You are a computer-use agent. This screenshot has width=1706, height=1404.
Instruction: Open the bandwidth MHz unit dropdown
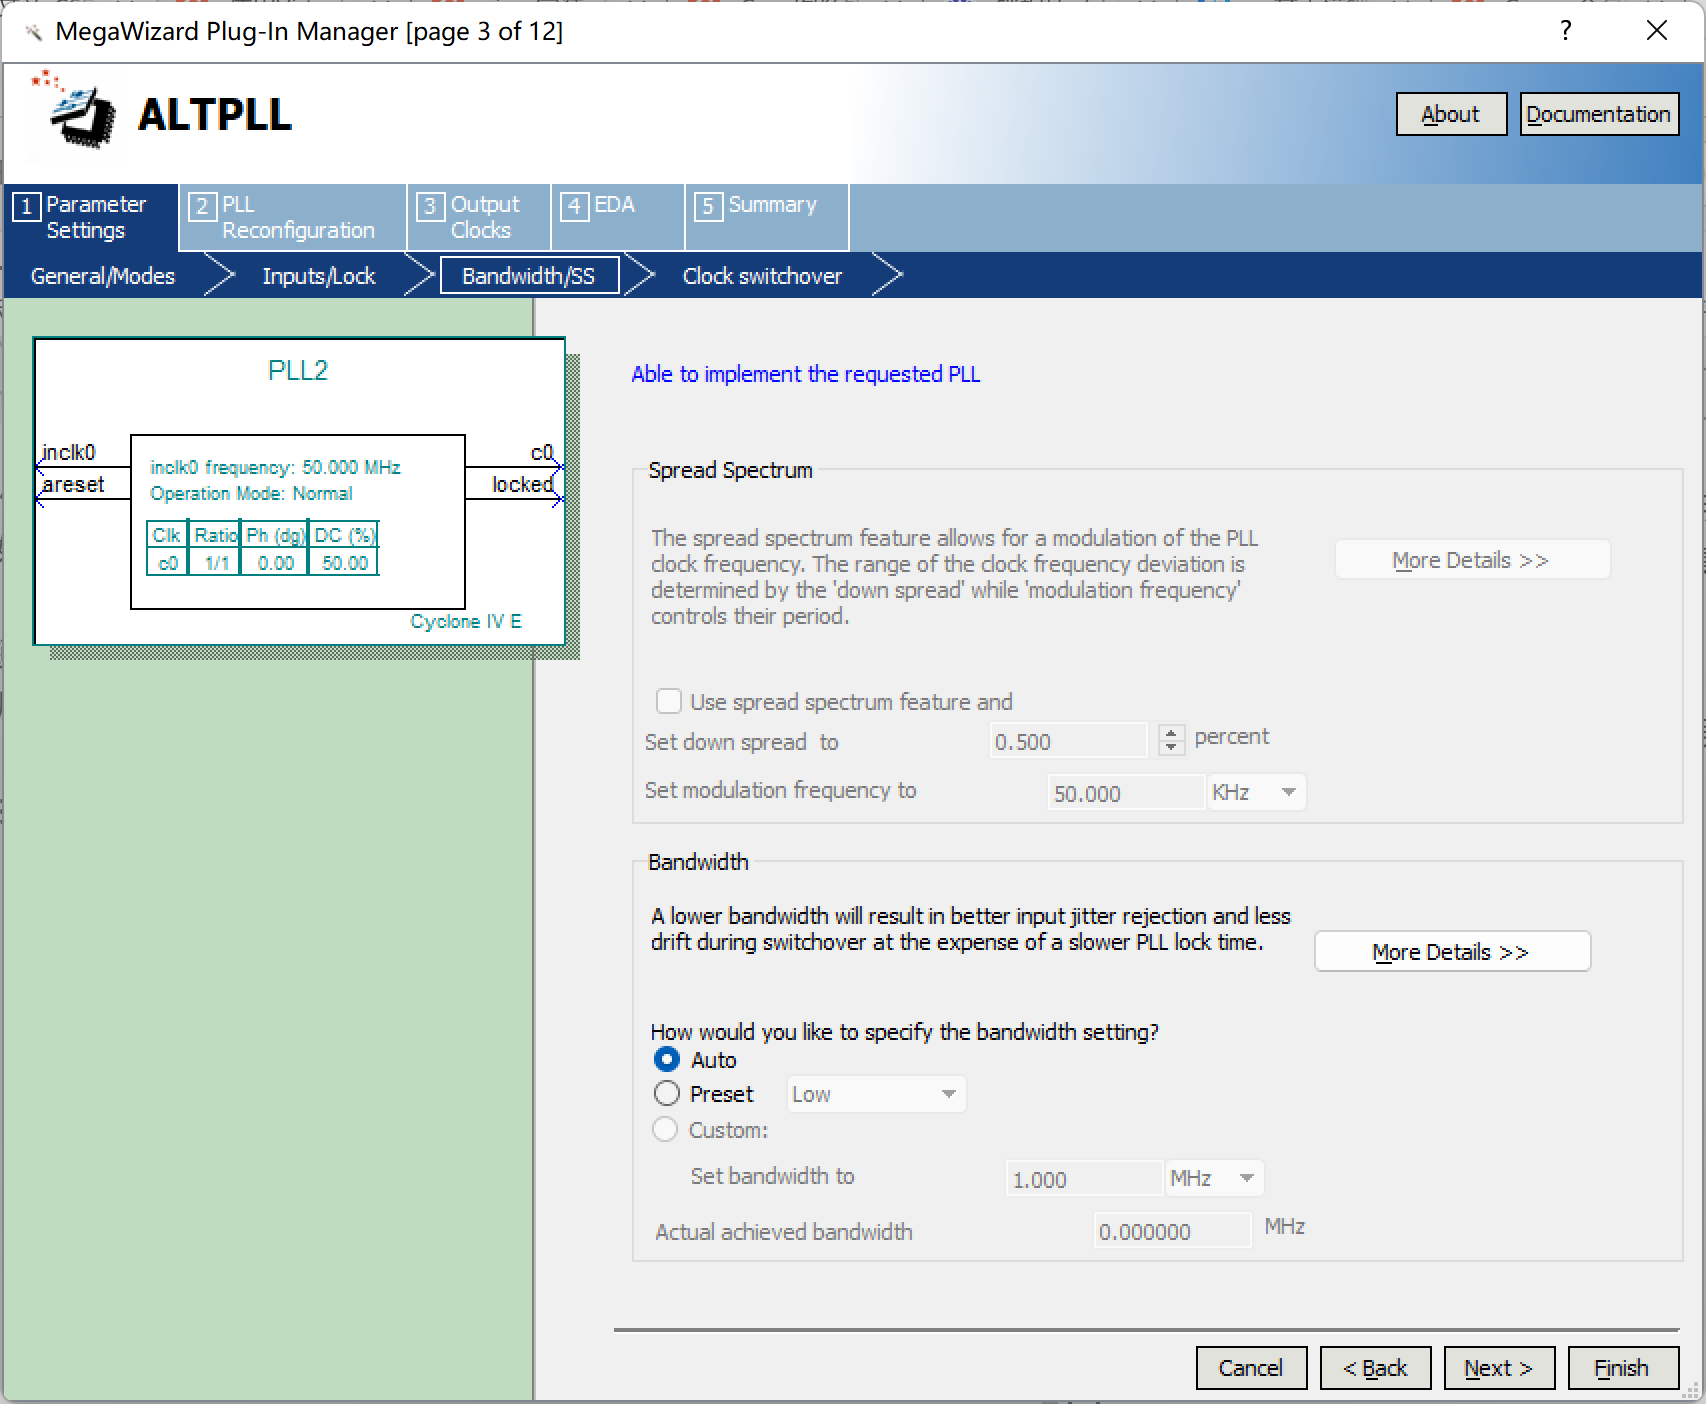coord(1214,1178)
